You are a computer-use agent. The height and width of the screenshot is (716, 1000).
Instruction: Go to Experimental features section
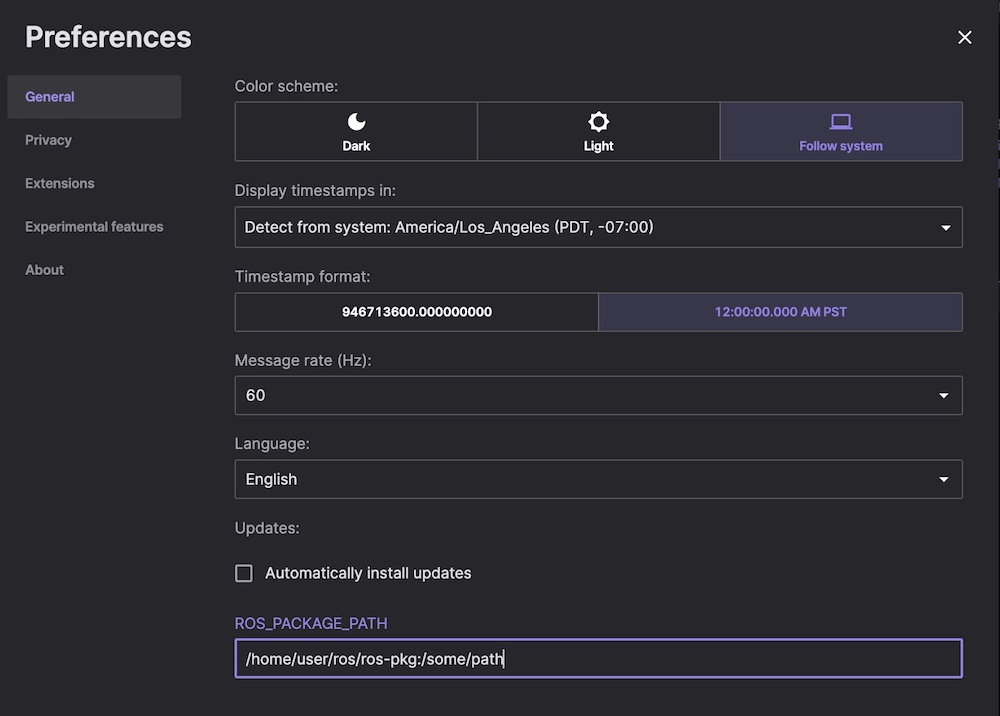[x=94, y=226]
